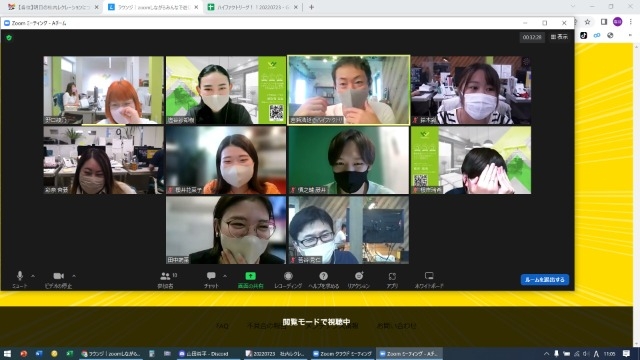Open the purple Chrome profile avatar
Image resolution: width=640 pixels, height=360 pixels.
pyautogui.click(x=618, y=22)
